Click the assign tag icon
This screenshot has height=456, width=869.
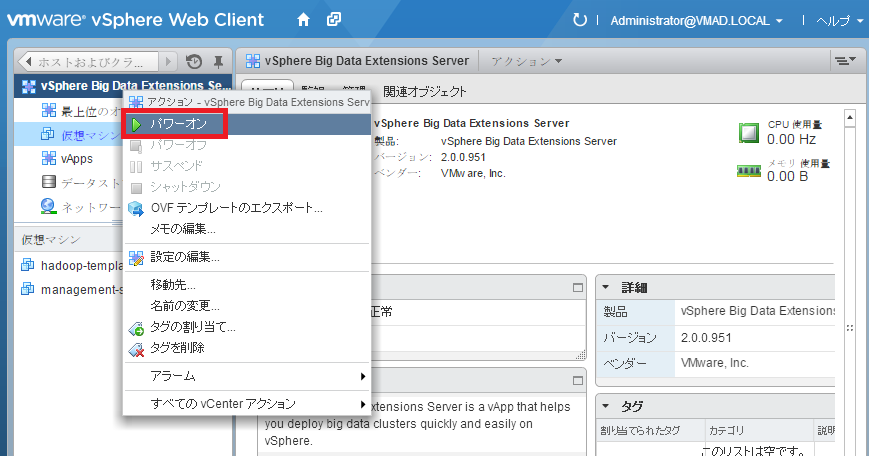point(136,329)
